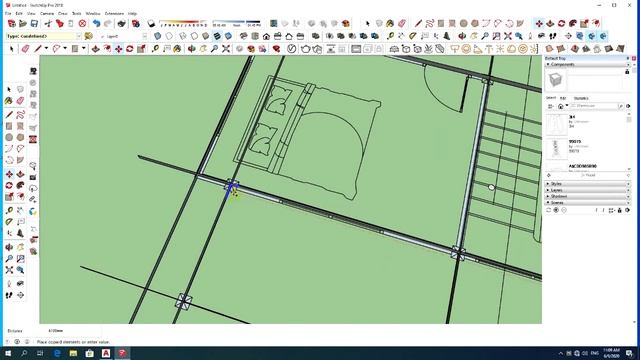Image resolution: width=640 pixels, height=360 pixels.
Task: Switch to the Iso standard view
Action: [244, 36]
